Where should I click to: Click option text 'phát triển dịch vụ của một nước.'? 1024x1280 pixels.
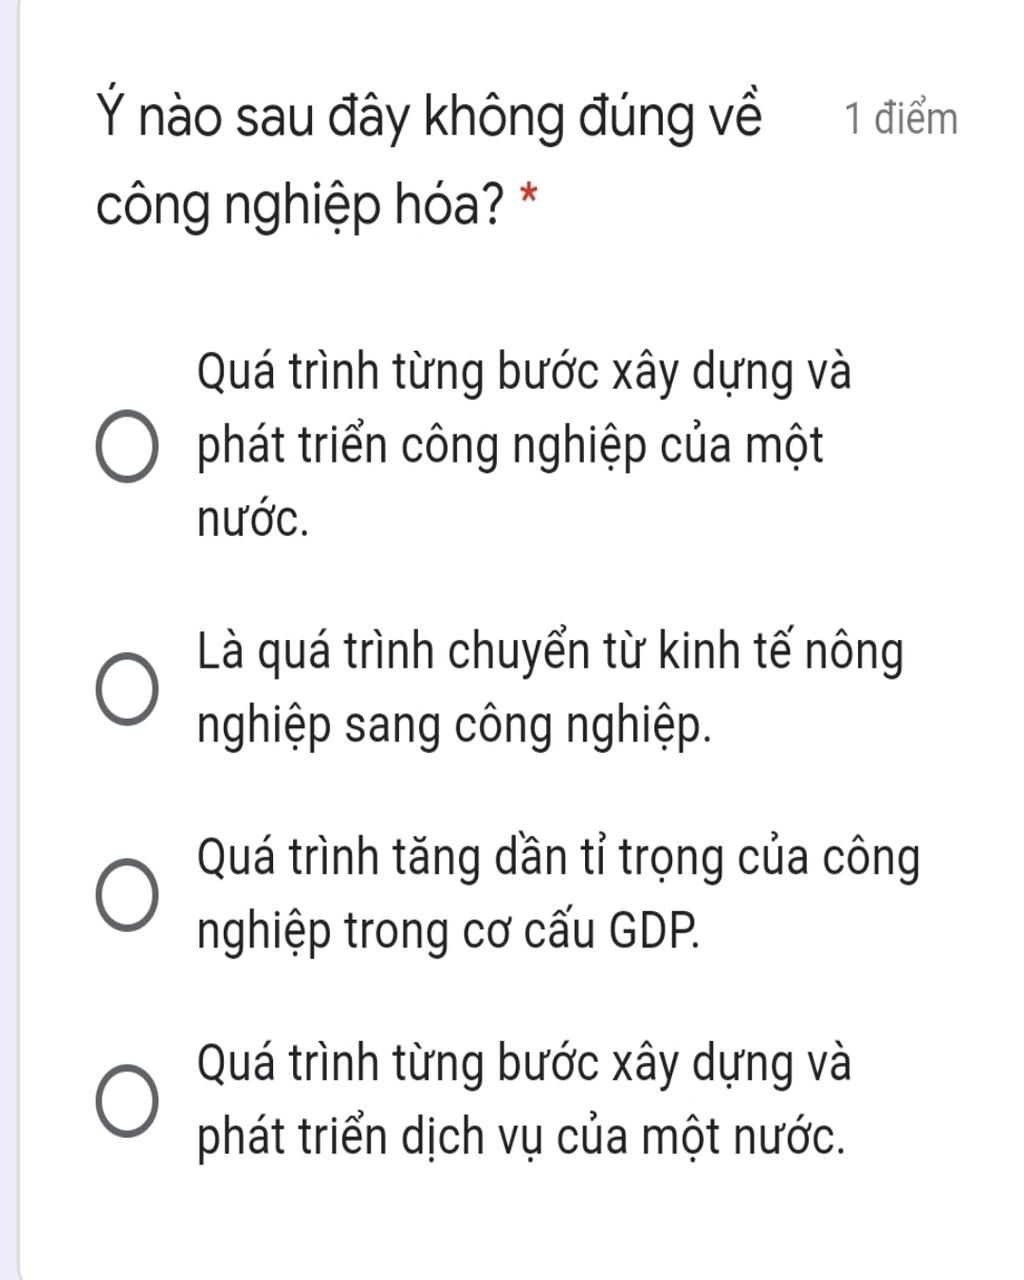pos(521,1138)
